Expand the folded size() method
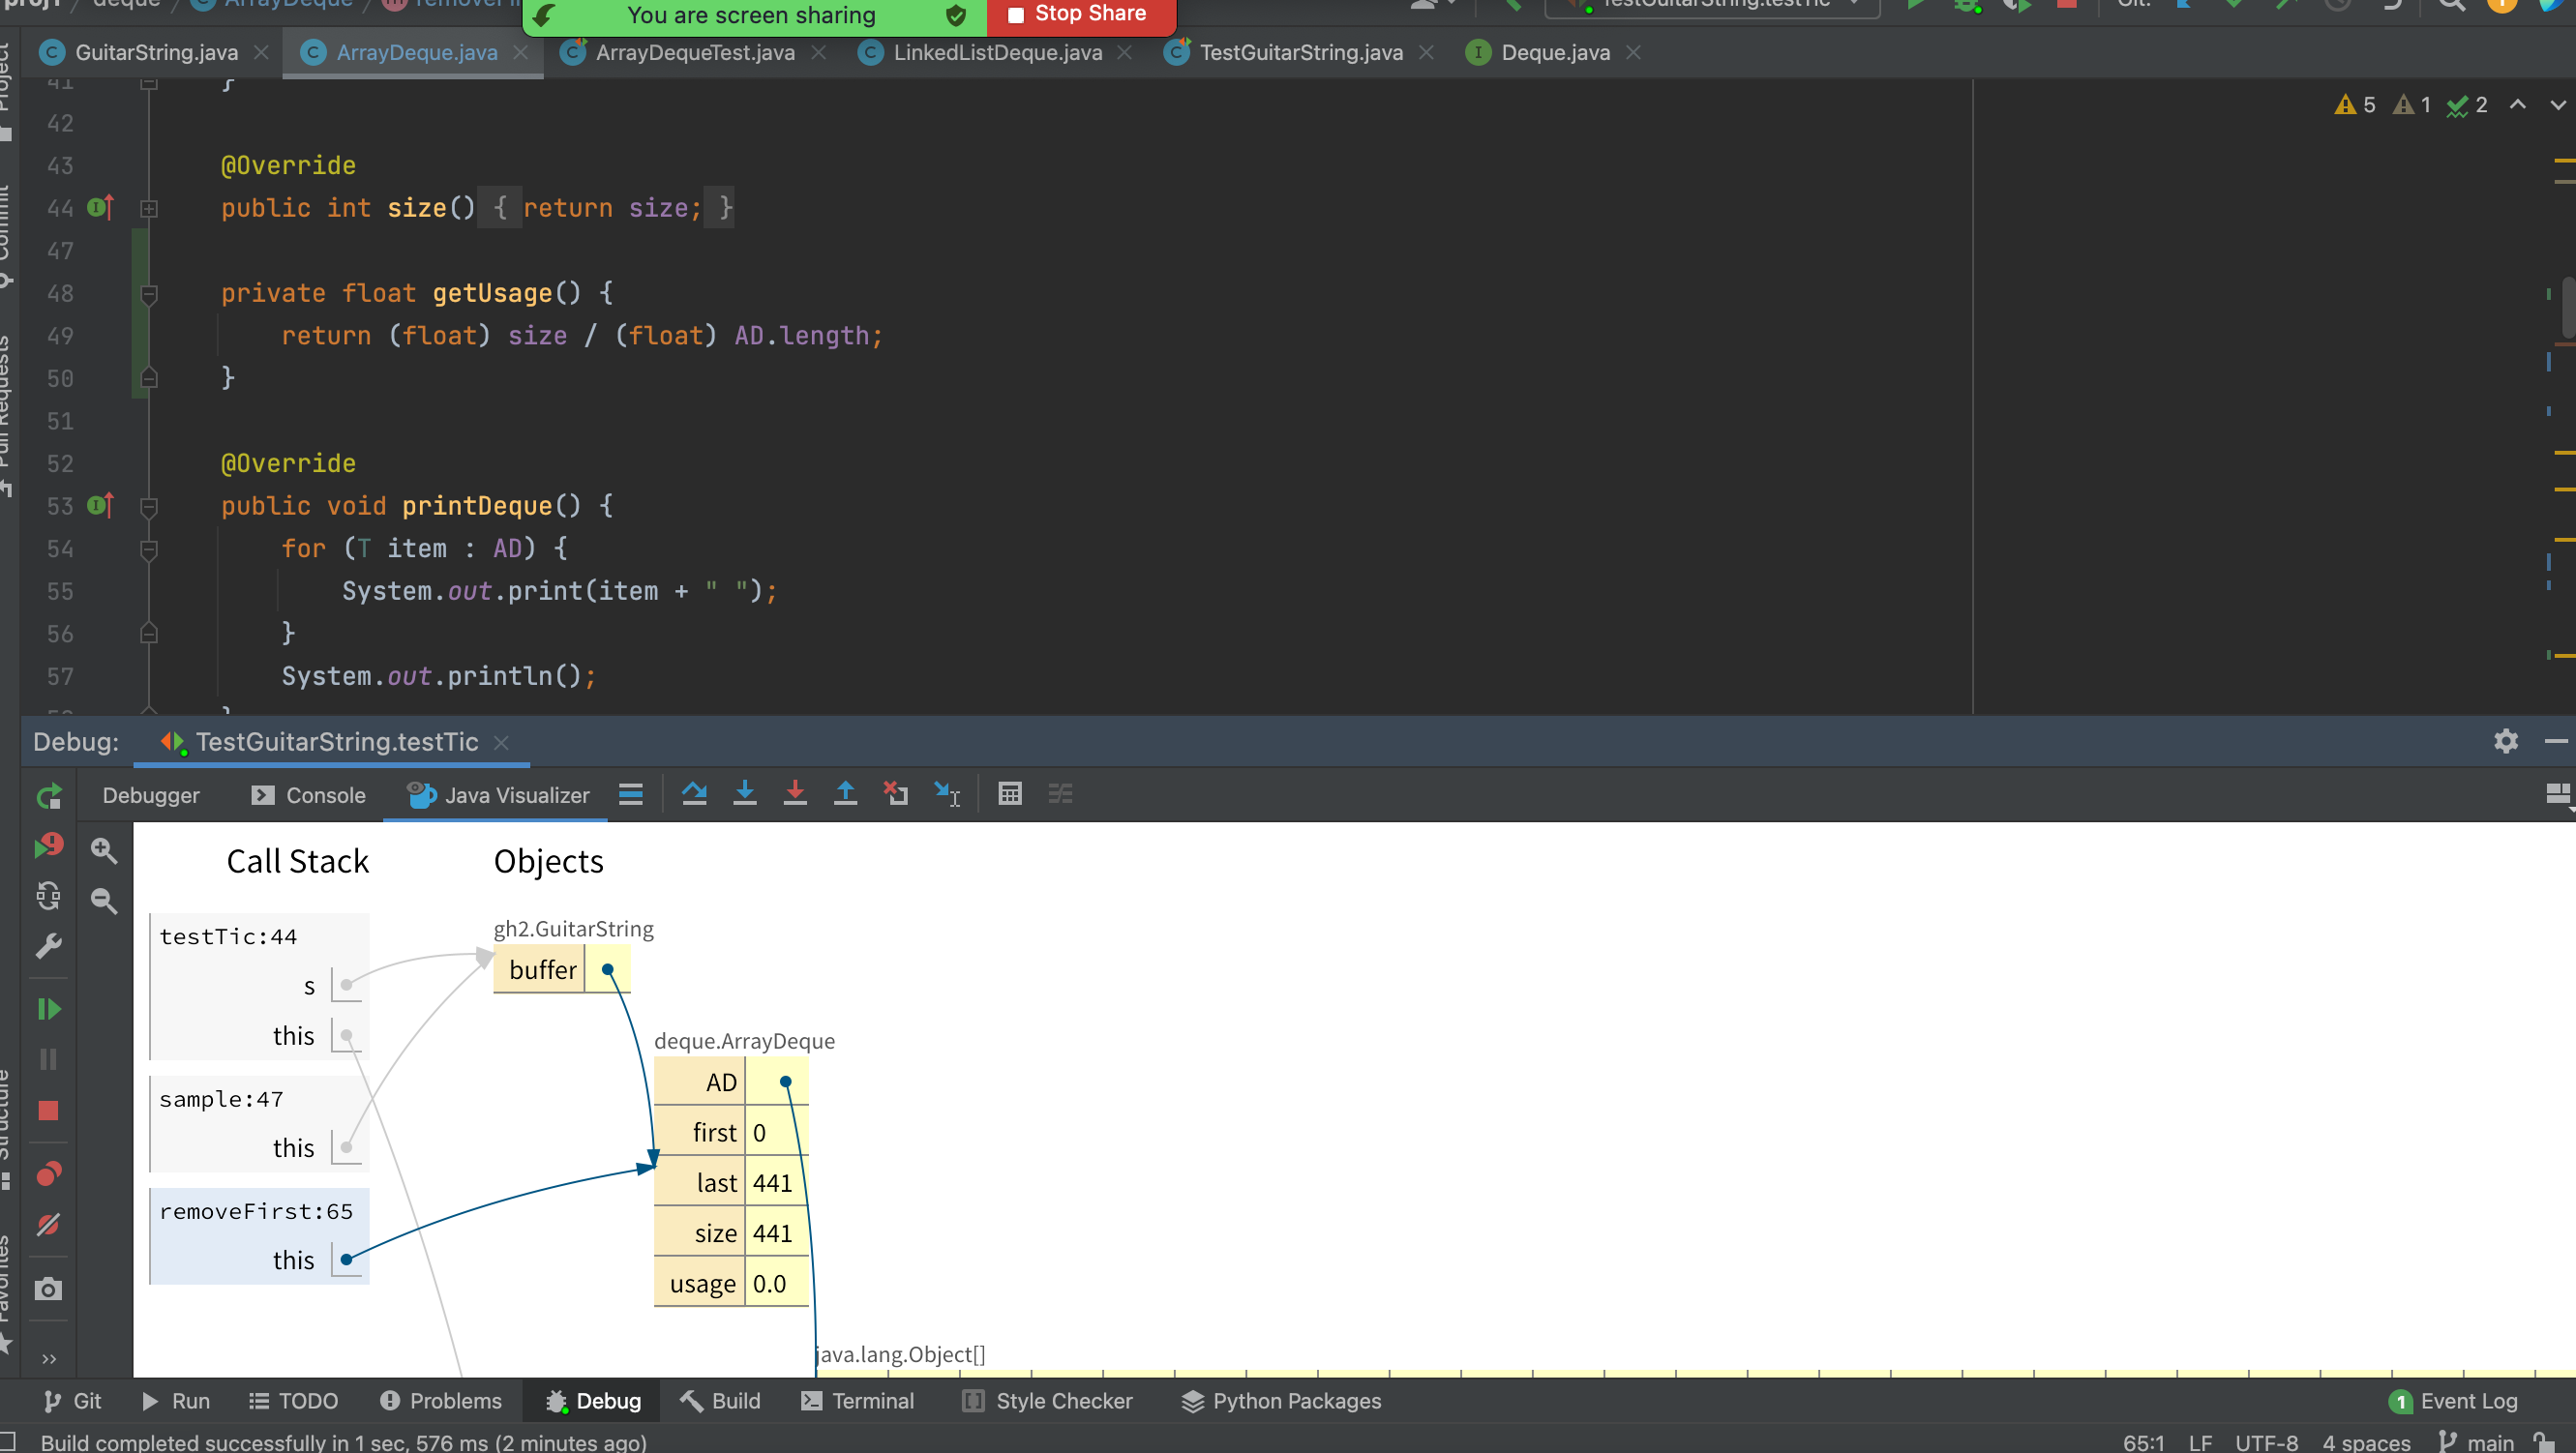This screenshot has height=1453, width=2576. 149,208
